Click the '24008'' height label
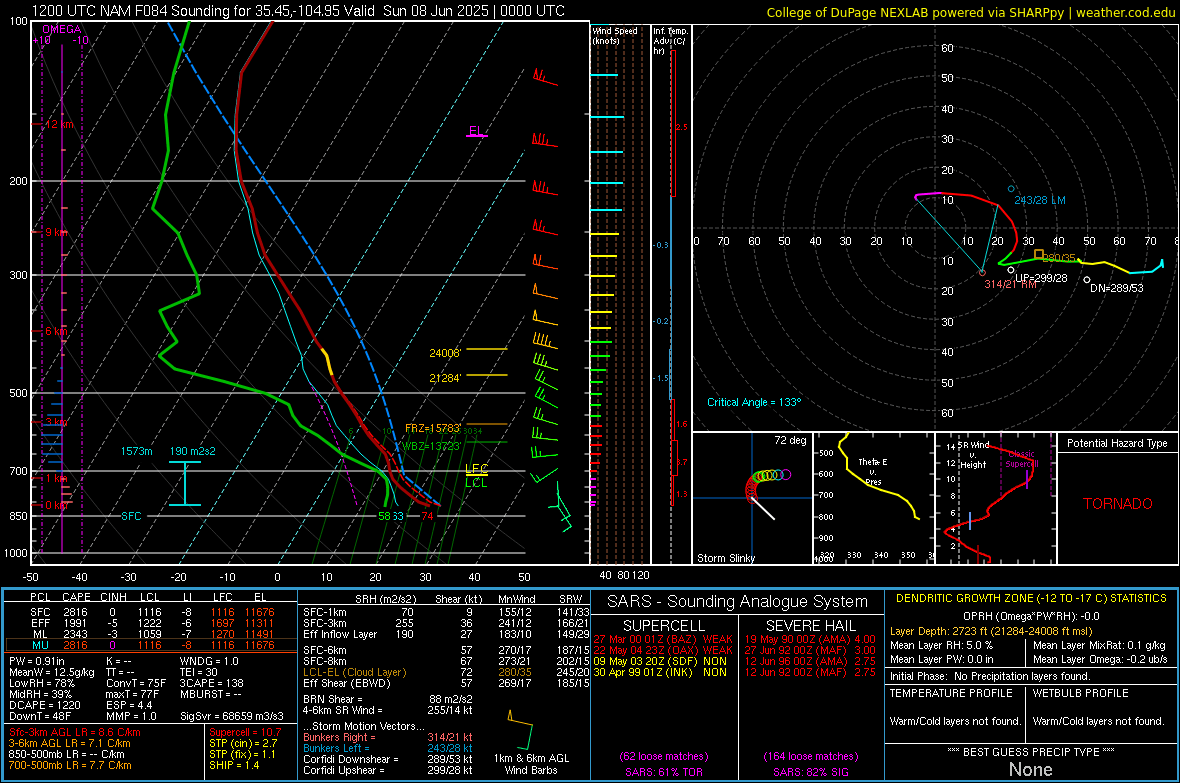This screenshot has height=783, width=1180. point(445,353)
